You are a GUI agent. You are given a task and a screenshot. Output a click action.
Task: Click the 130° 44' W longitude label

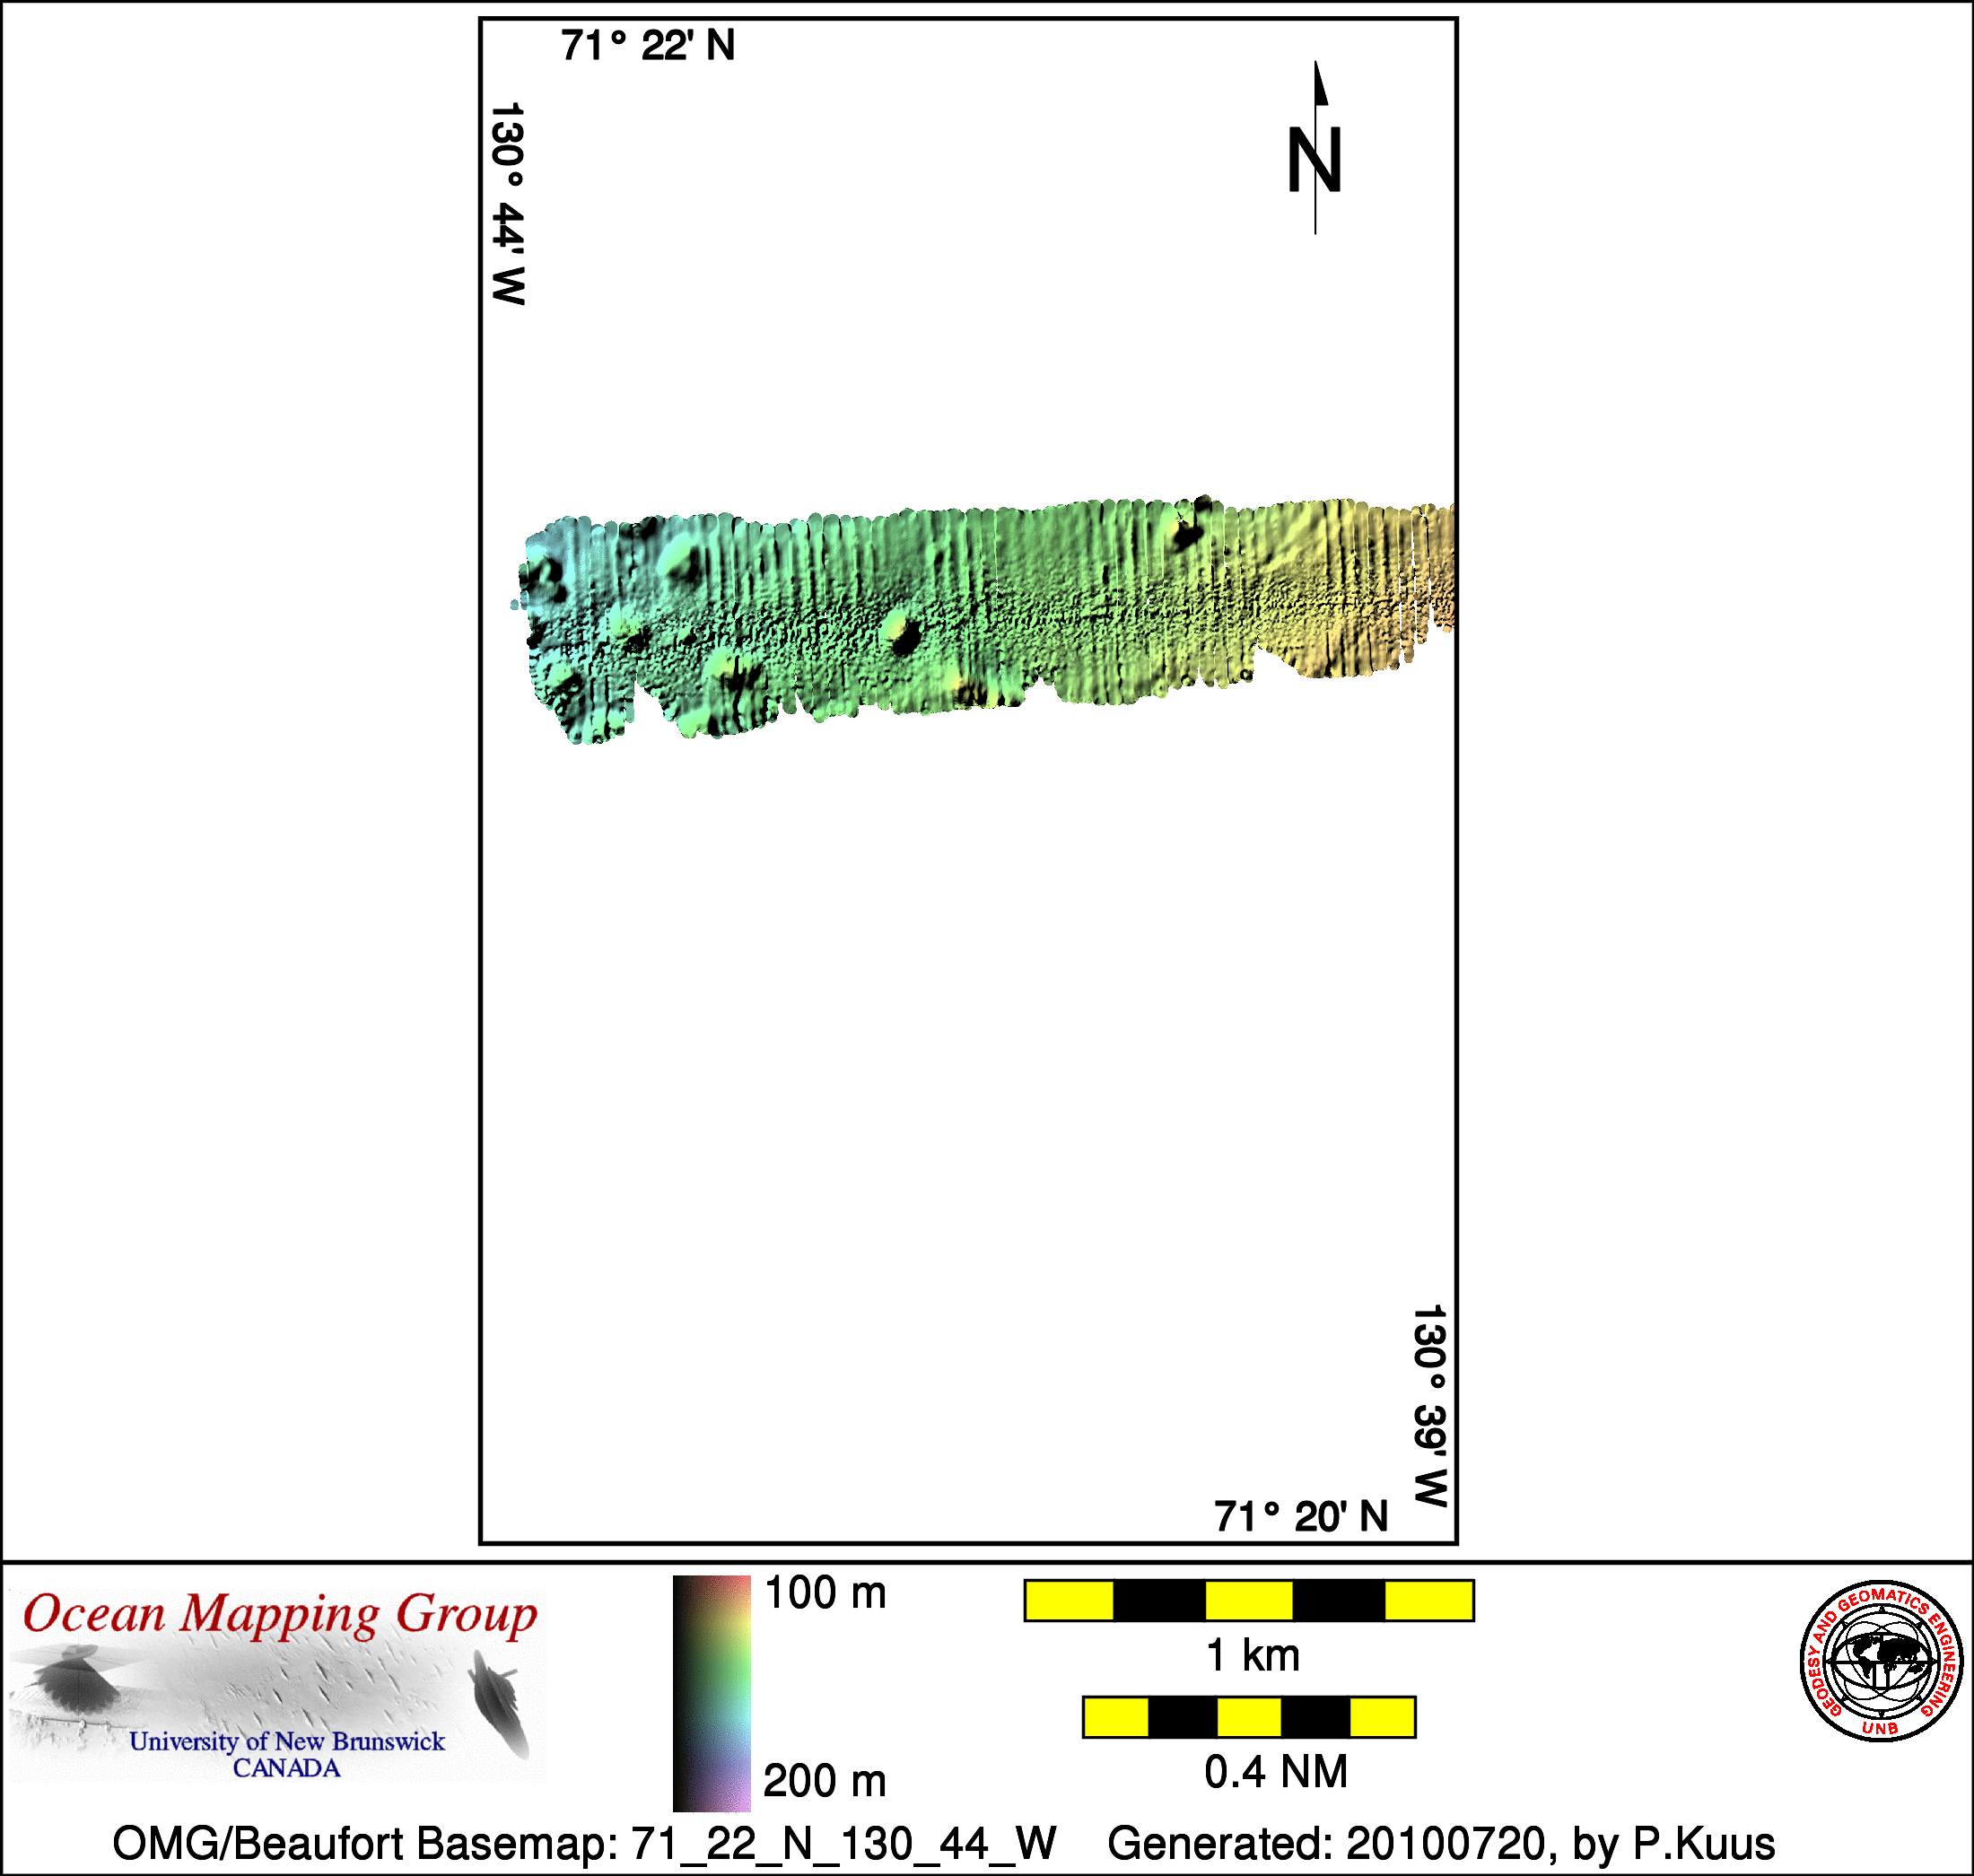click(508, 203)
